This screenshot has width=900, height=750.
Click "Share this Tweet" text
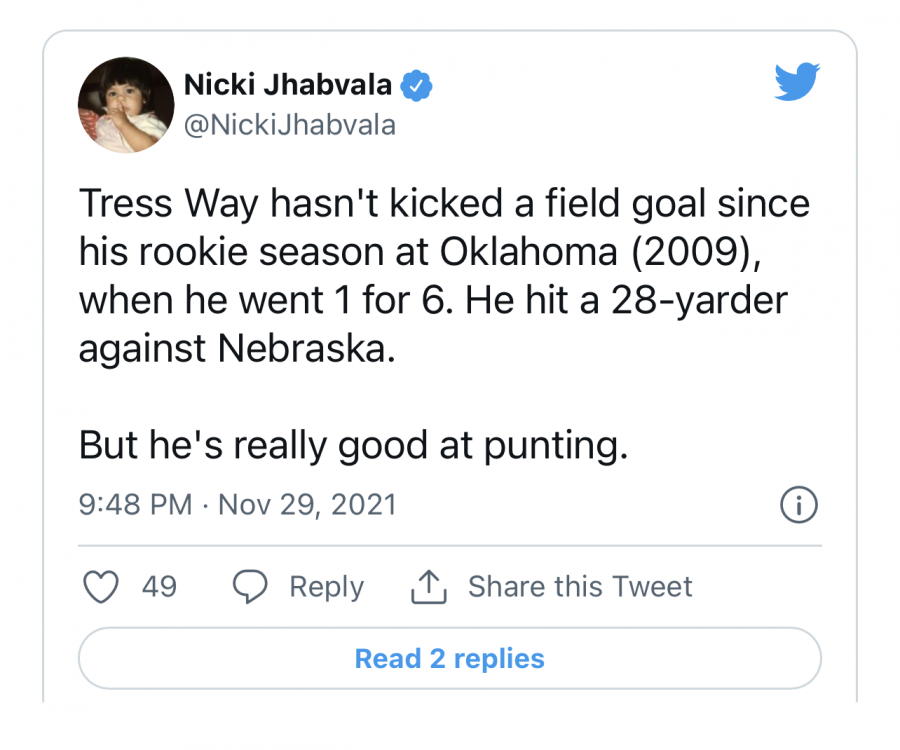[580, 587]
